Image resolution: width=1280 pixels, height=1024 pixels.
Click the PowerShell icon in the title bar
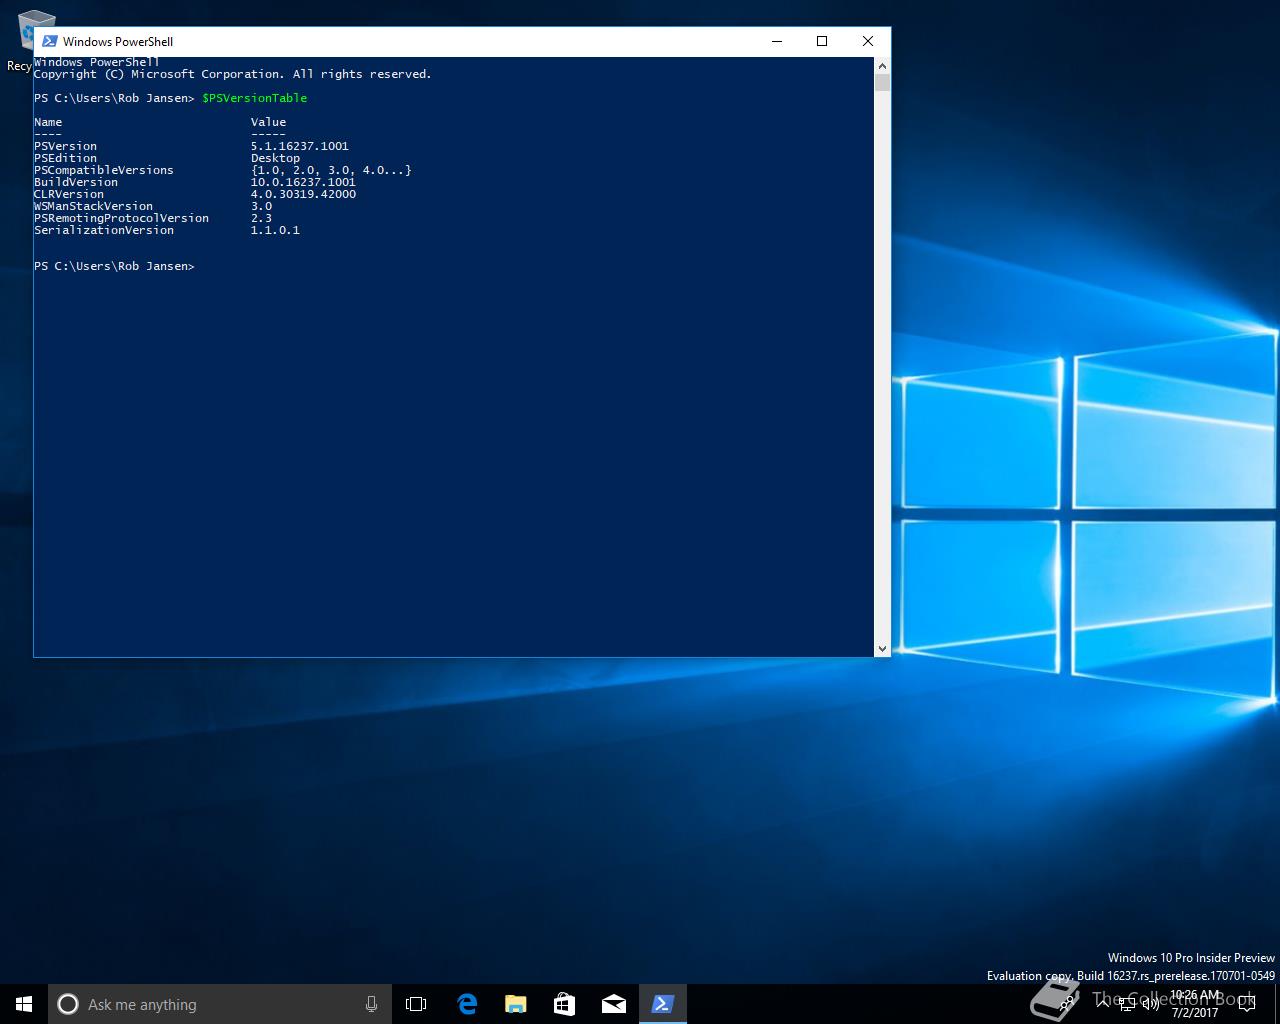[49, 41]
